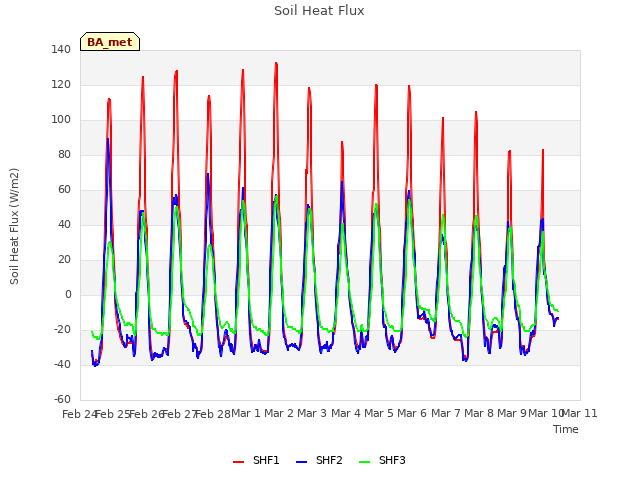Click the 60 y-axis tick label
The image size is (640, 480).
[x=64, y=189]
